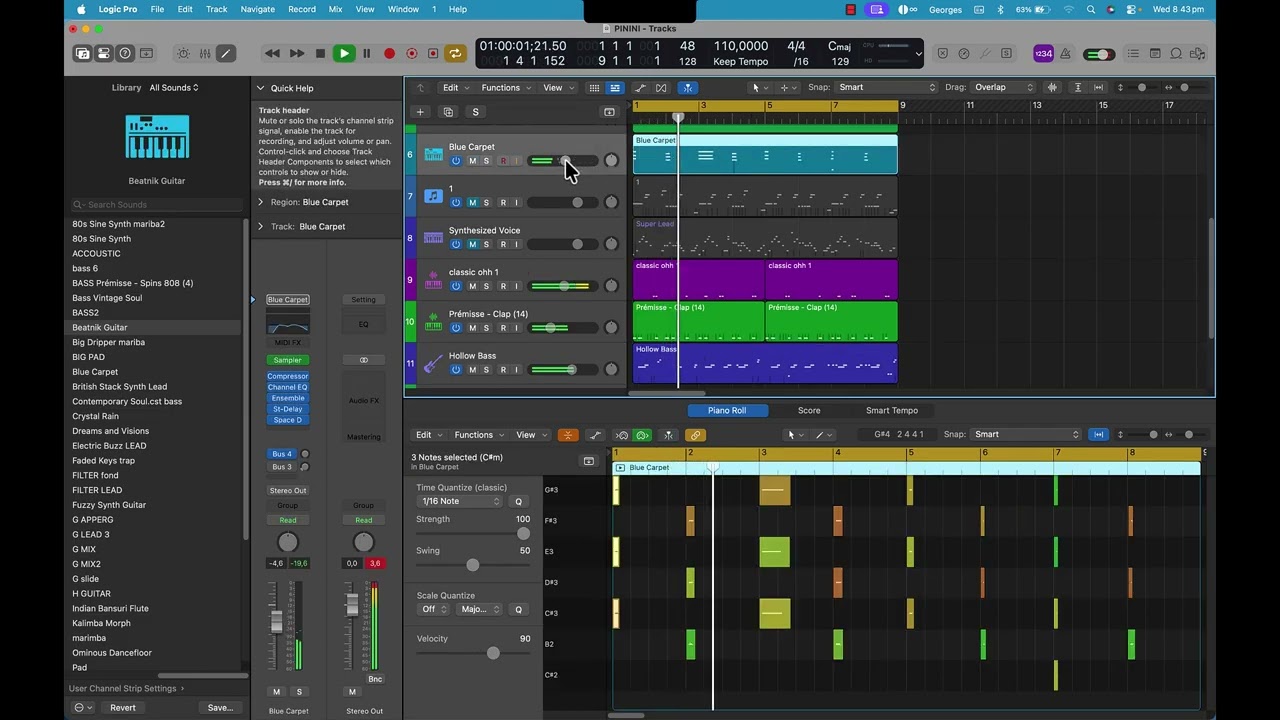Toggle power button on Hollow Bass track
Viewport: 1280px width, 720px height.
(456, 370)
